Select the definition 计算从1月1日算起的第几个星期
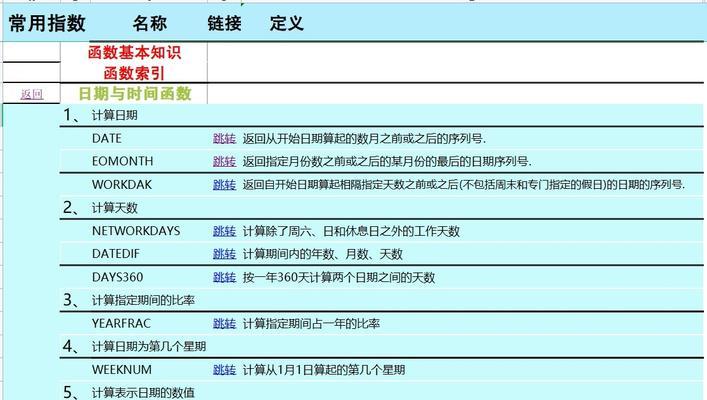 point(324,370)
